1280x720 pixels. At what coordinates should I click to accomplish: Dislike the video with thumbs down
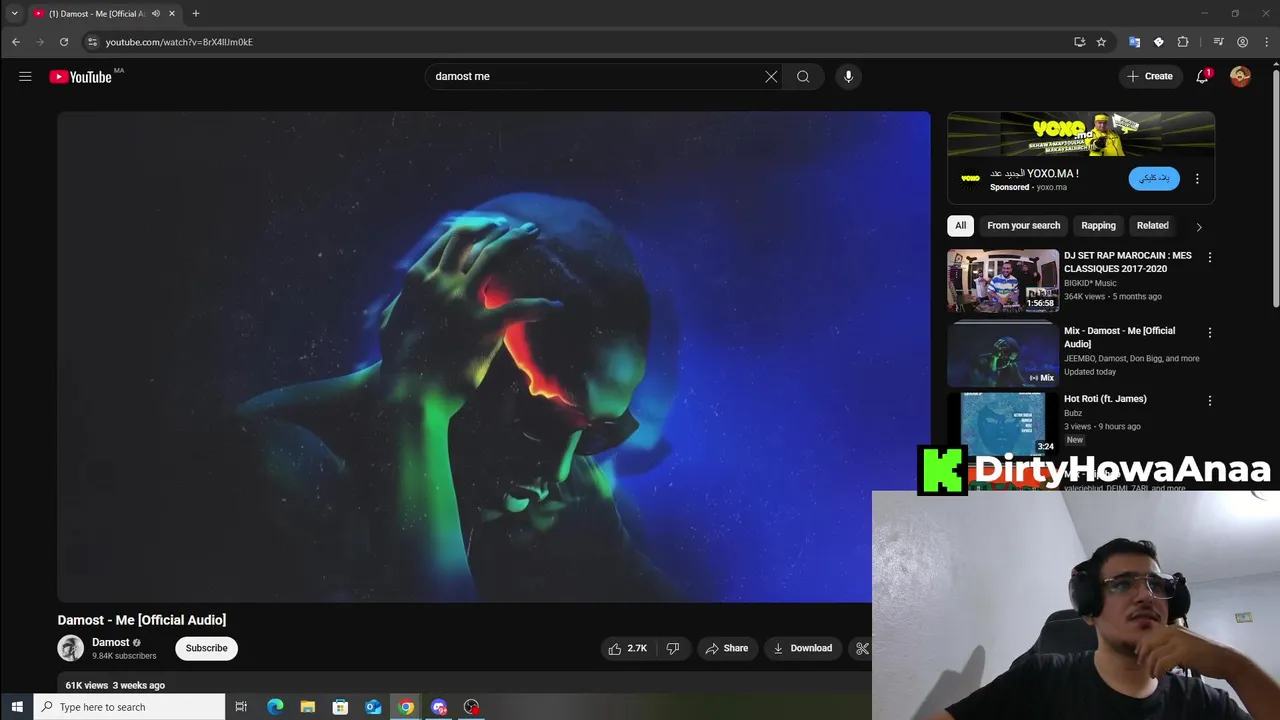[x=673, y=648]
